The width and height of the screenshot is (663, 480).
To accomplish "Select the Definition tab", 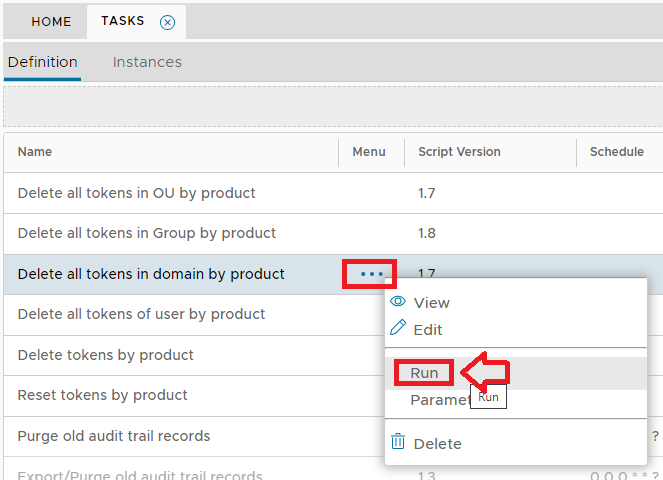I will [42, 62].
